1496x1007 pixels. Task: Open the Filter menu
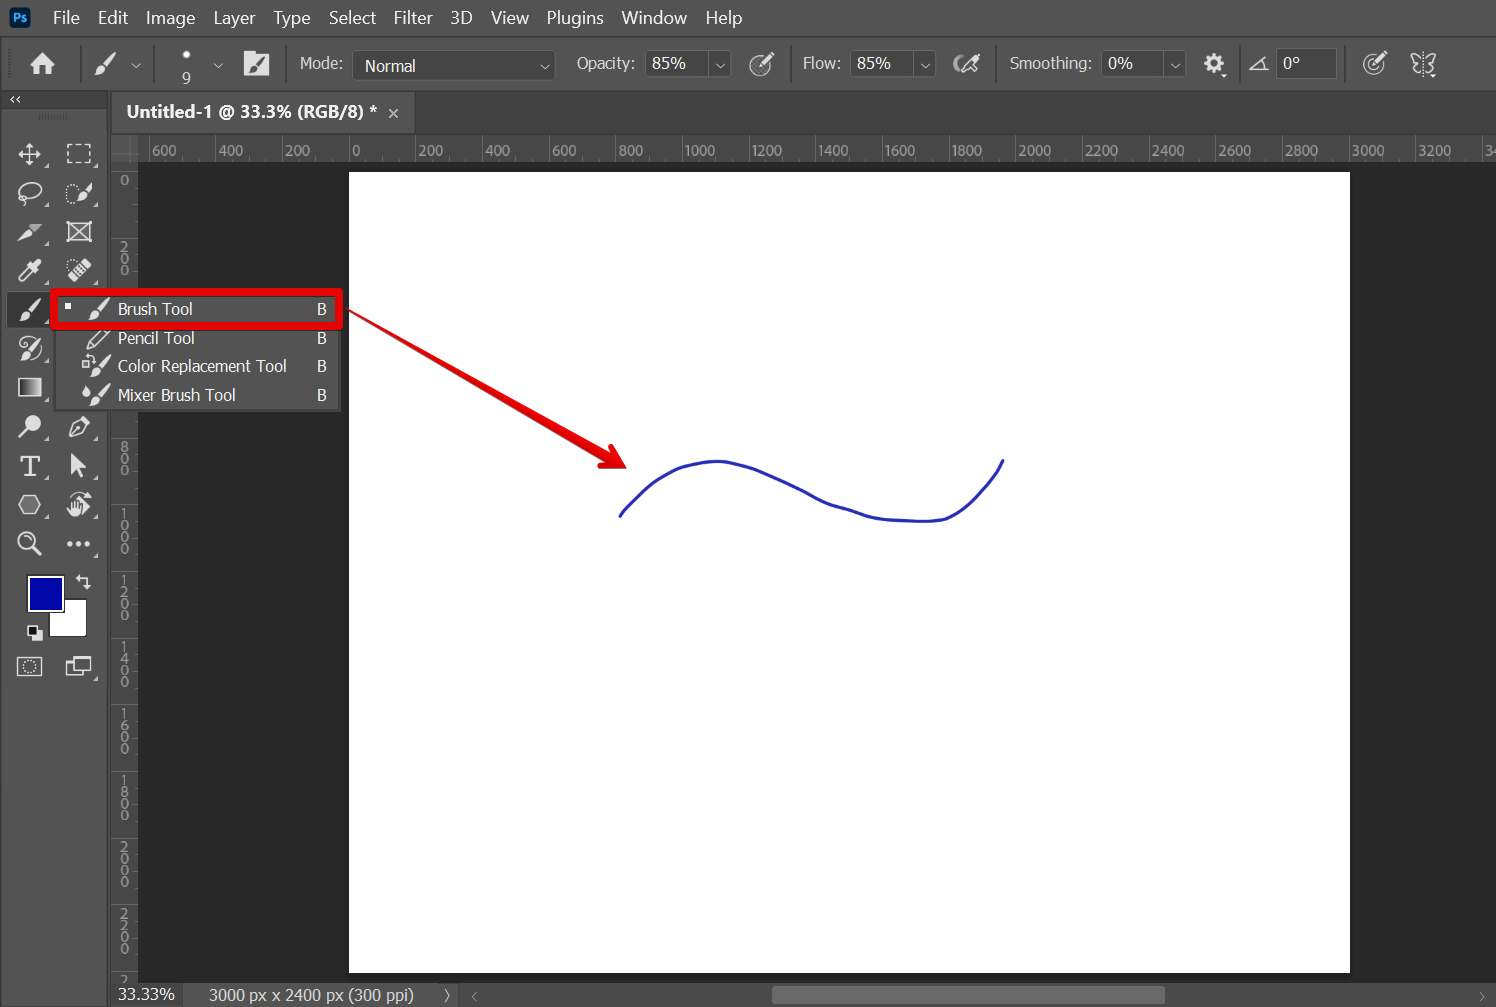tap(412, 18)
